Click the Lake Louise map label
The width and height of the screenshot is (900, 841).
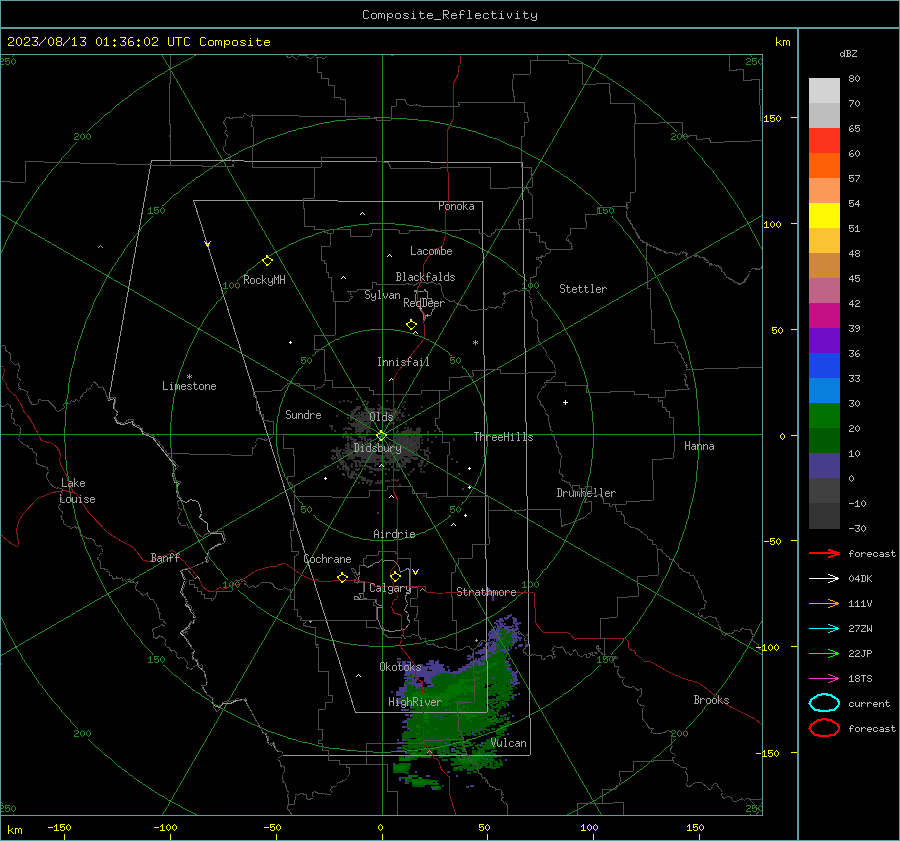pos(77,491)
